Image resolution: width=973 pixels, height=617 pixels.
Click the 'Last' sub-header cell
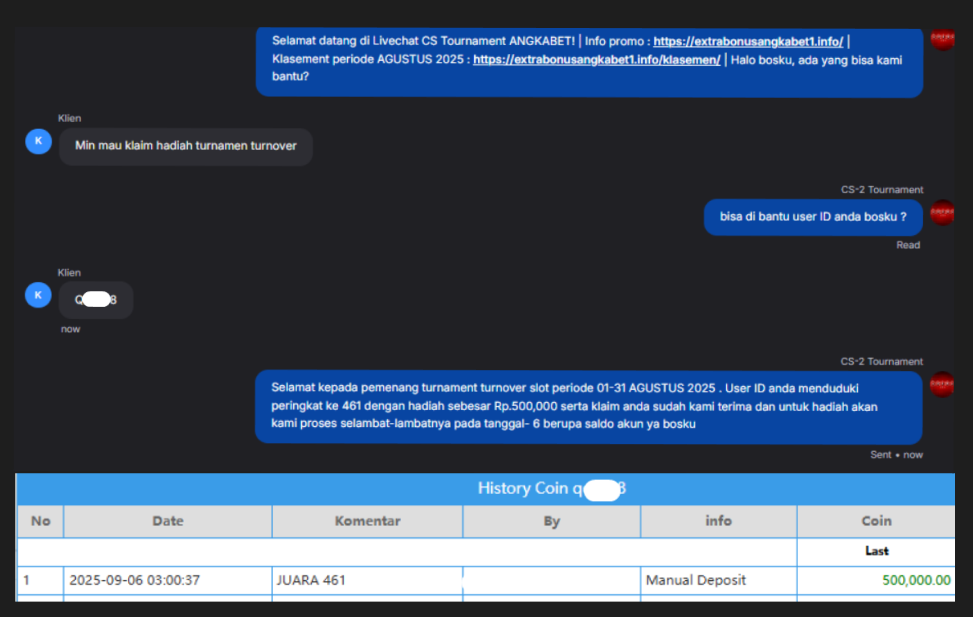[876, 551]
